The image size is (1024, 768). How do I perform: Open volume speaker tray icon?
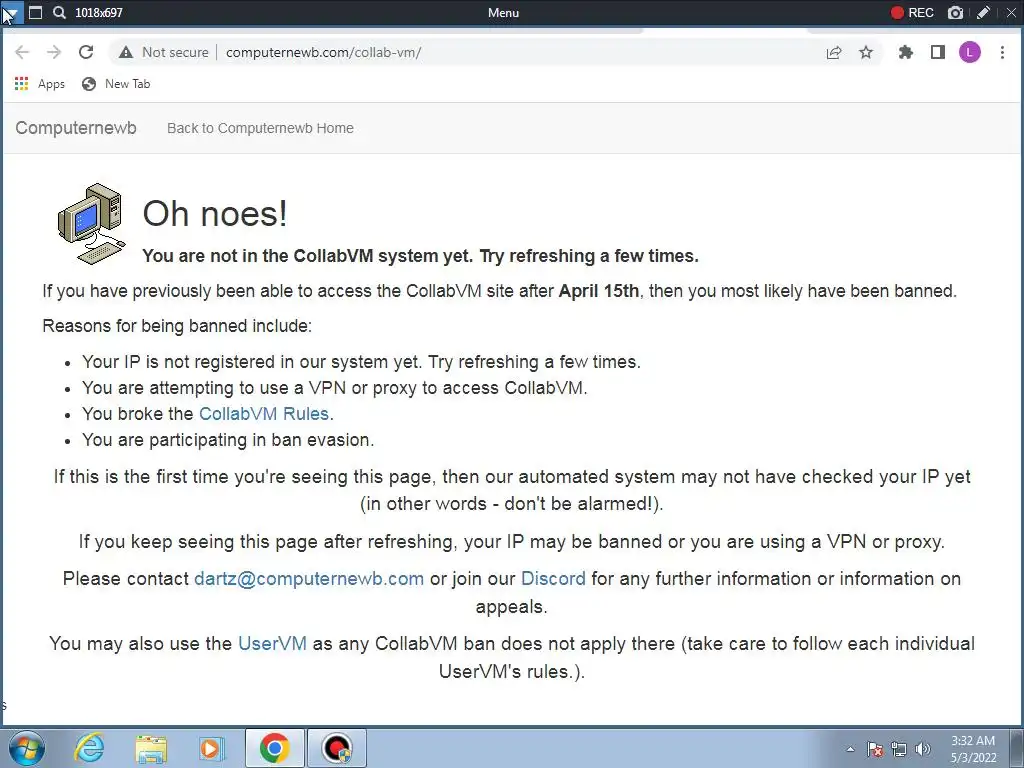click(x=923, y=749)
